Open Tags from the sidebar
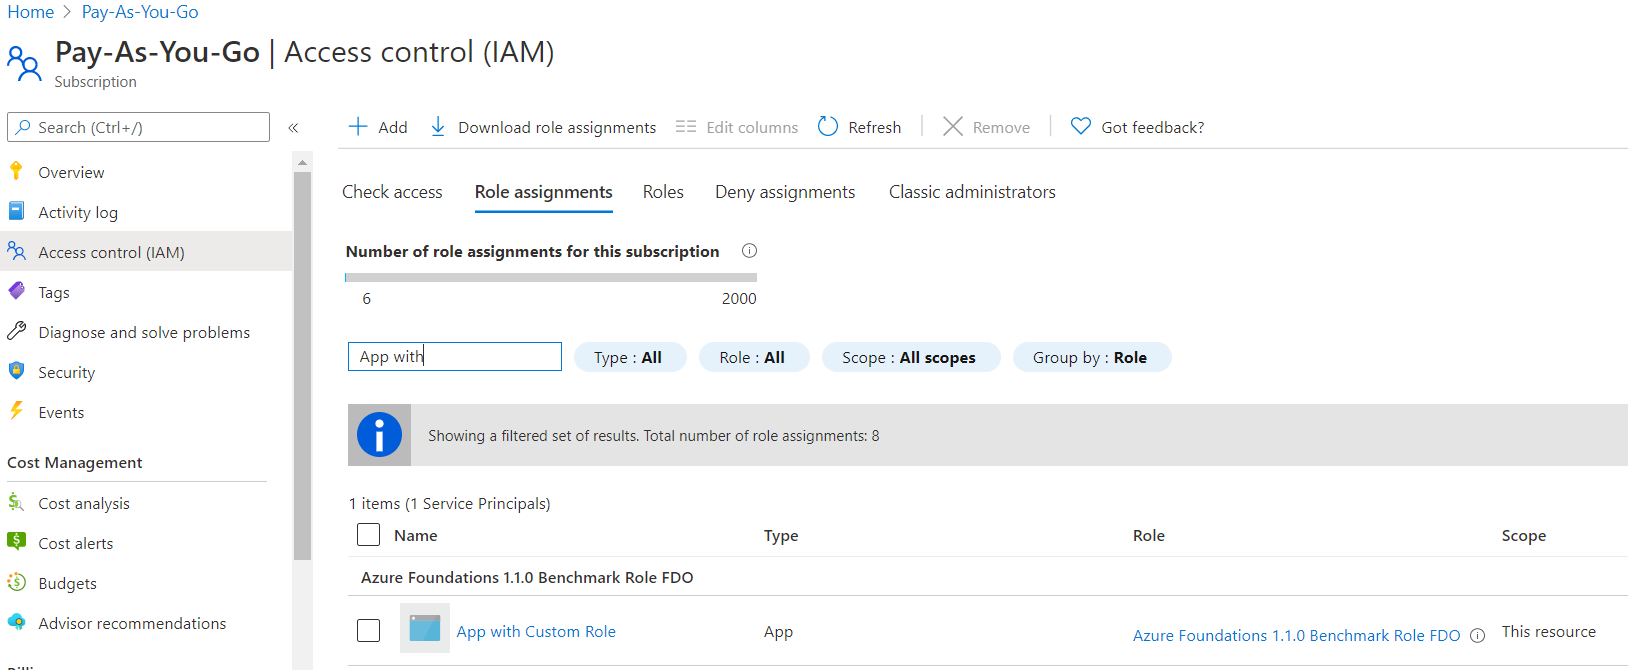The image size is (1628, 670). [54, 293]
